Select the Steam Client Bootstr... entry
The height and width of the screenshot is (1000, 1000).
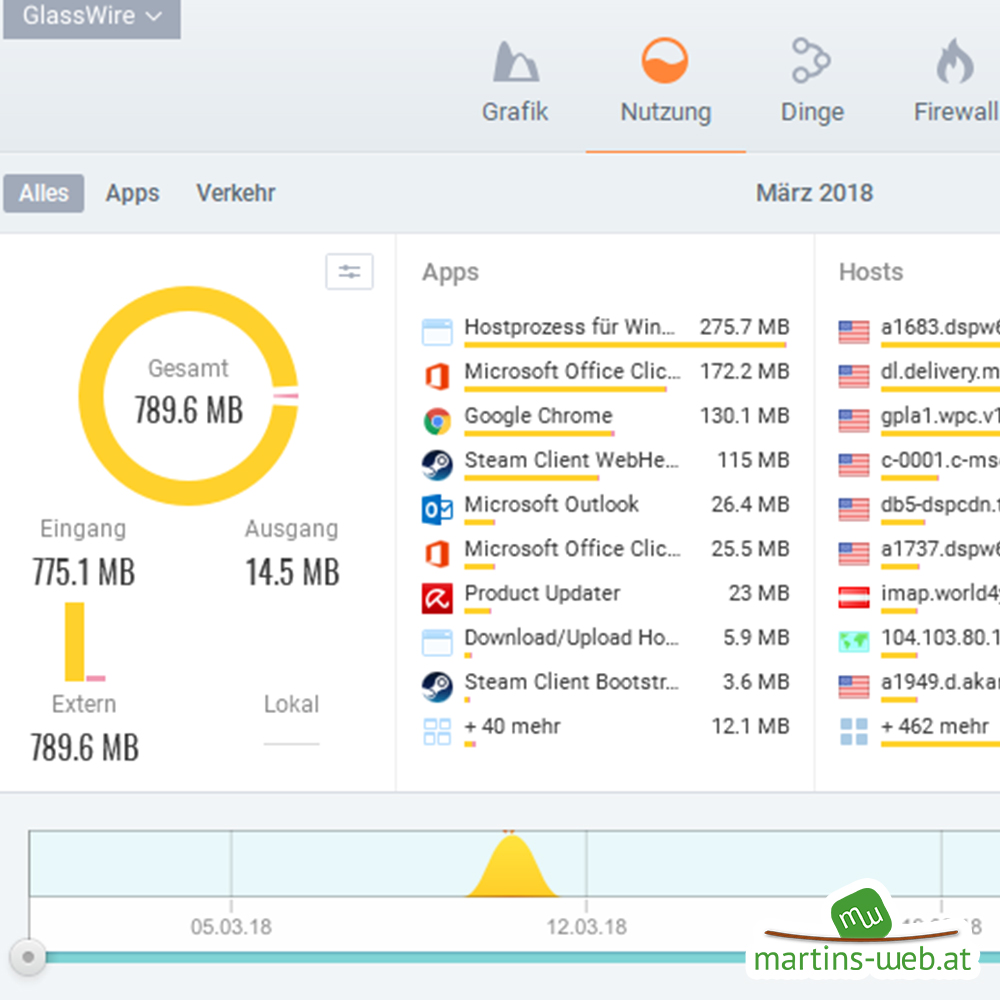pos(605,686)
